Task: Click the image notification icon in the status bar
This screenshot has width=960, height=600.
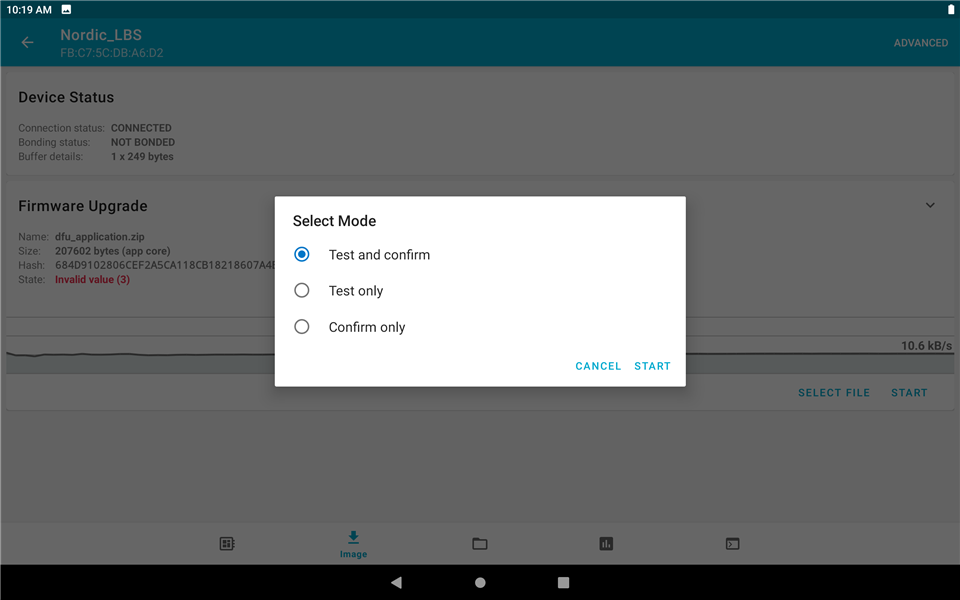Action: (66, 9)
